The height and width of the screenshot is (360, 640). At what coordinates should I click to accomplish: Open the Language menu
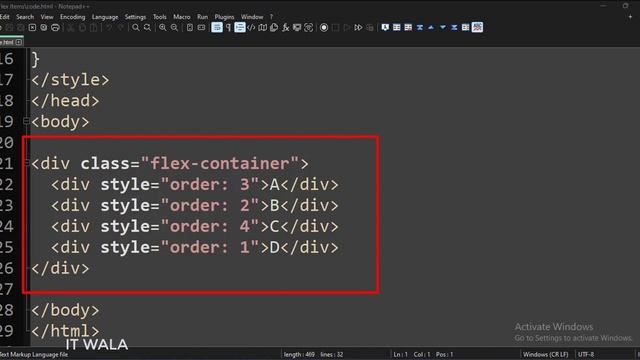(x=105, y=17)
